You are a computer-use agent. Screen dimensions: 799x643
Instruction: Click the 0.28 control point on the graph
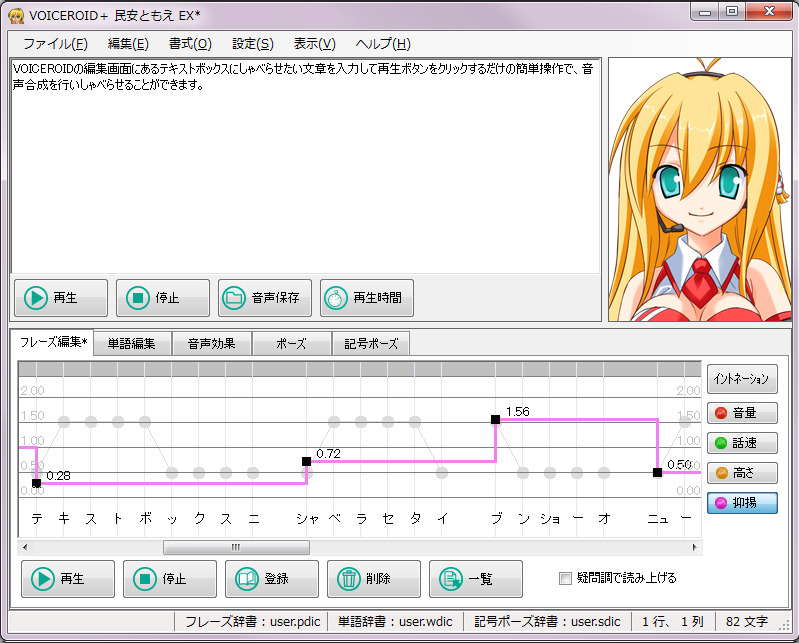click(36, 483)
